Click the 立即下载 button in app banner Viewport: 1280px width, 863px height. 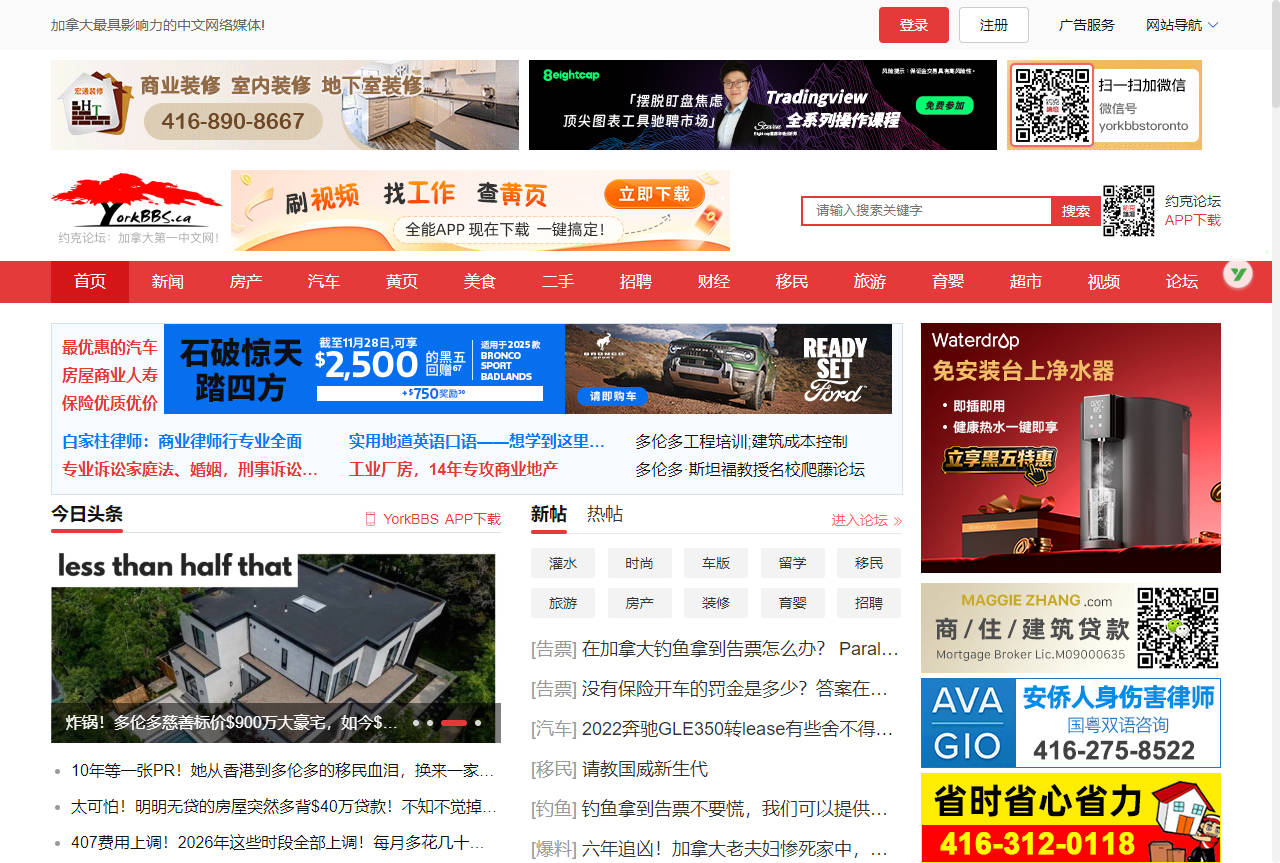(654, 194)
